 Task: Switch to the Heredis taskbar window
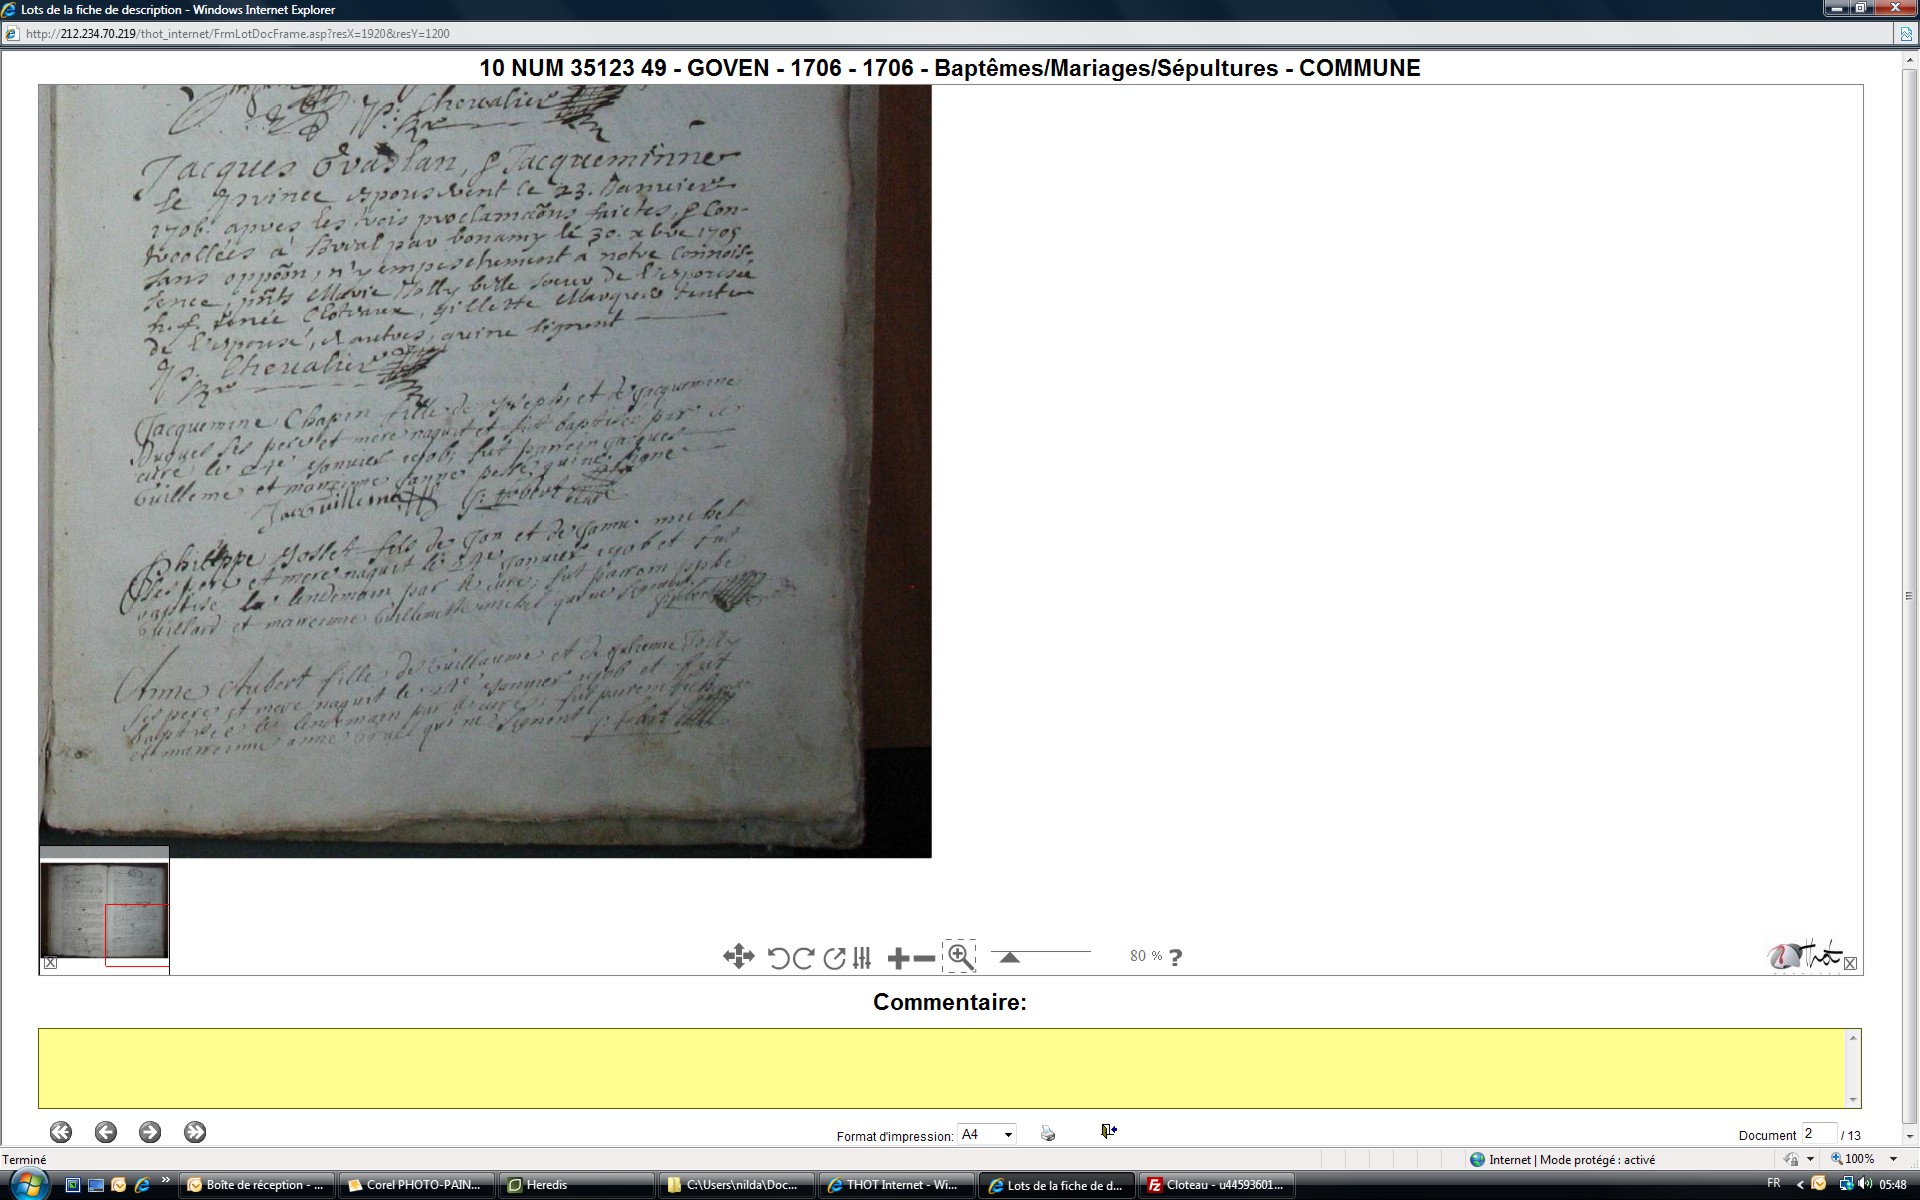point(577,1185)
